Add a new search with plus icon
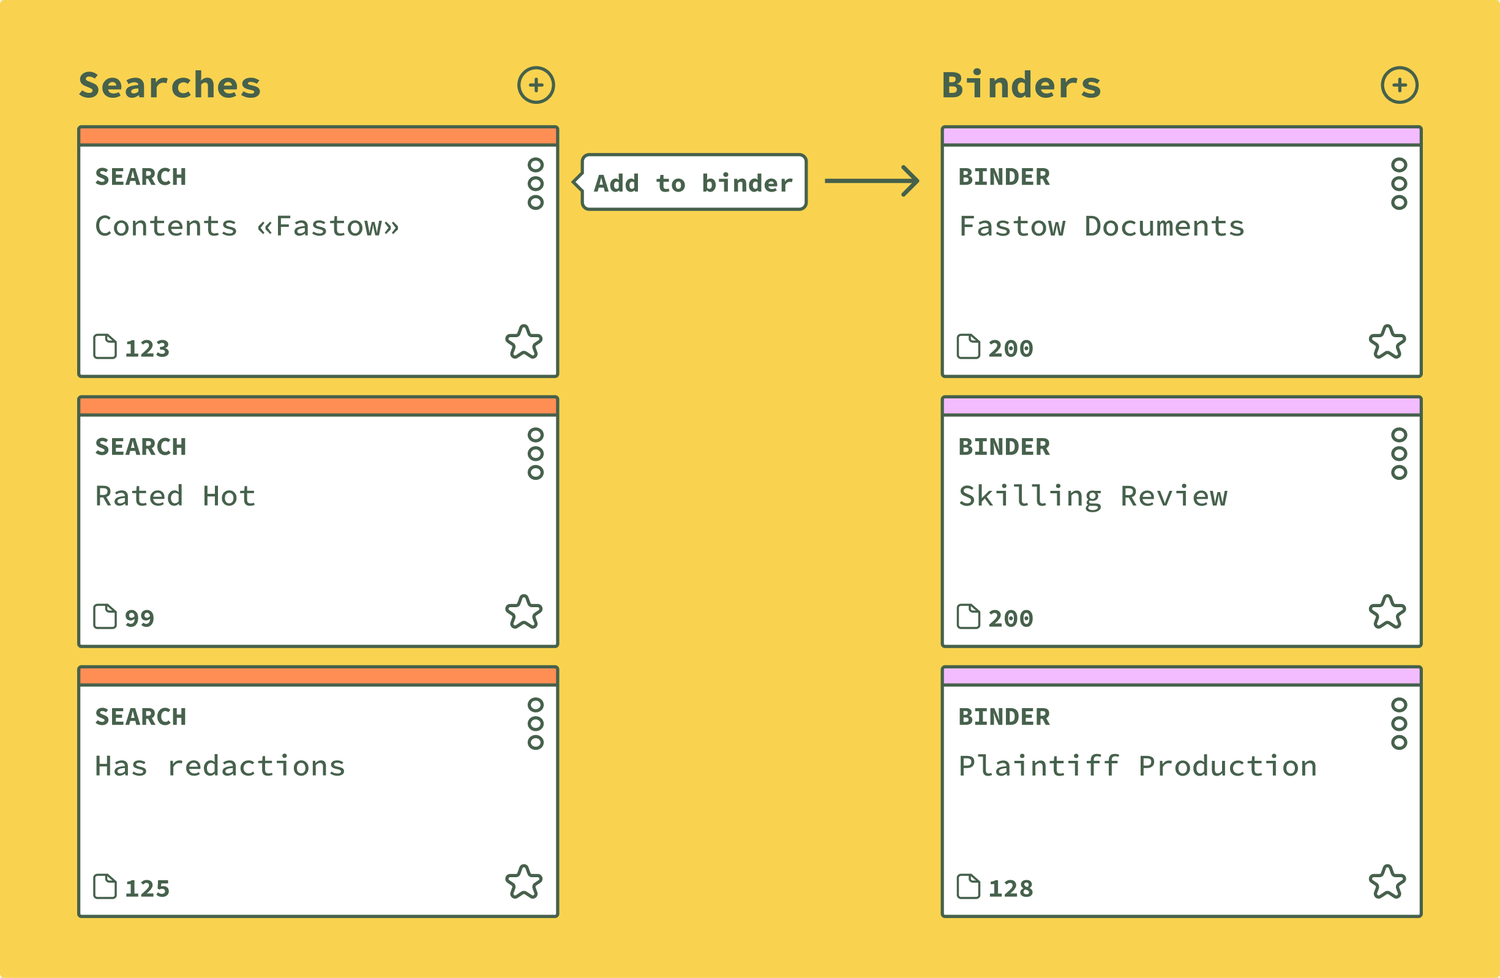Viewport: 1500px width, 978px height. click(x=536, y=85)
